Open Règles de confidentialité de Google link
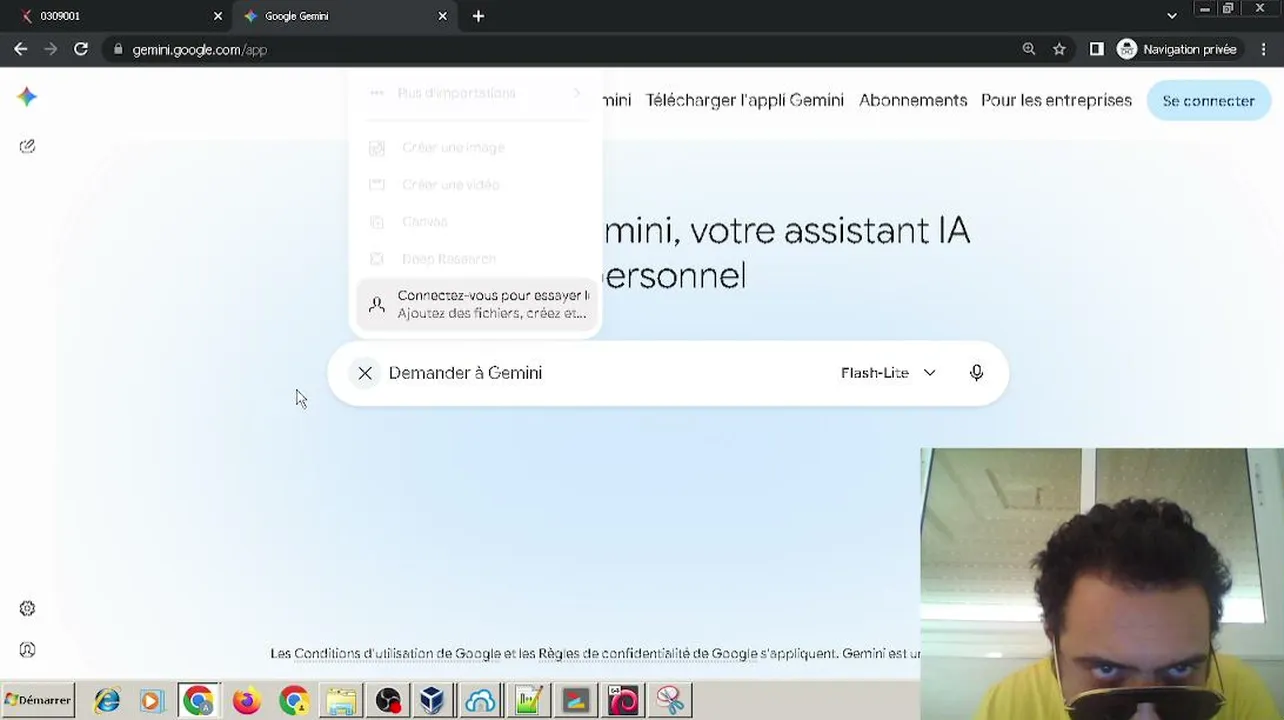This screenshot has width=1284, height=720. [647, 653]
